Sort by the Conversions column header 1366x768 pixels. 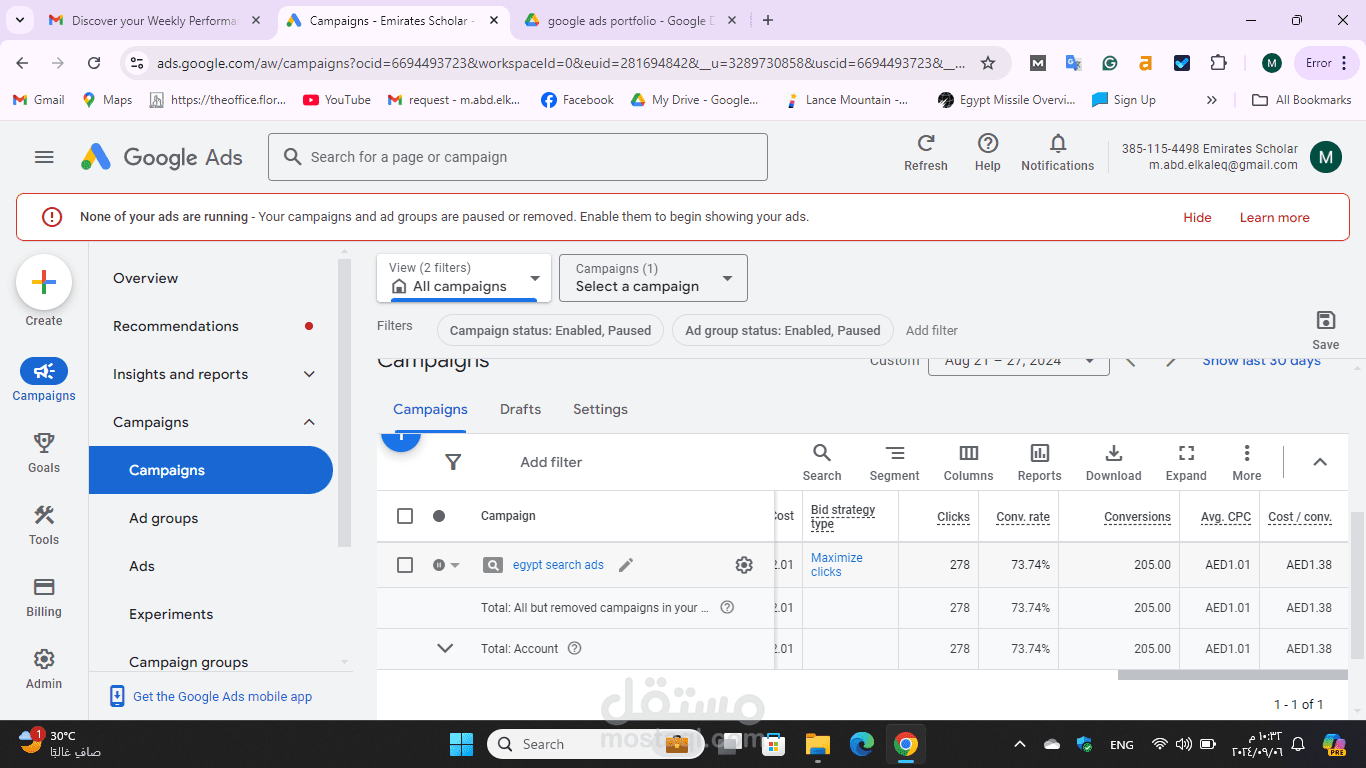(x=1137, y=517)
